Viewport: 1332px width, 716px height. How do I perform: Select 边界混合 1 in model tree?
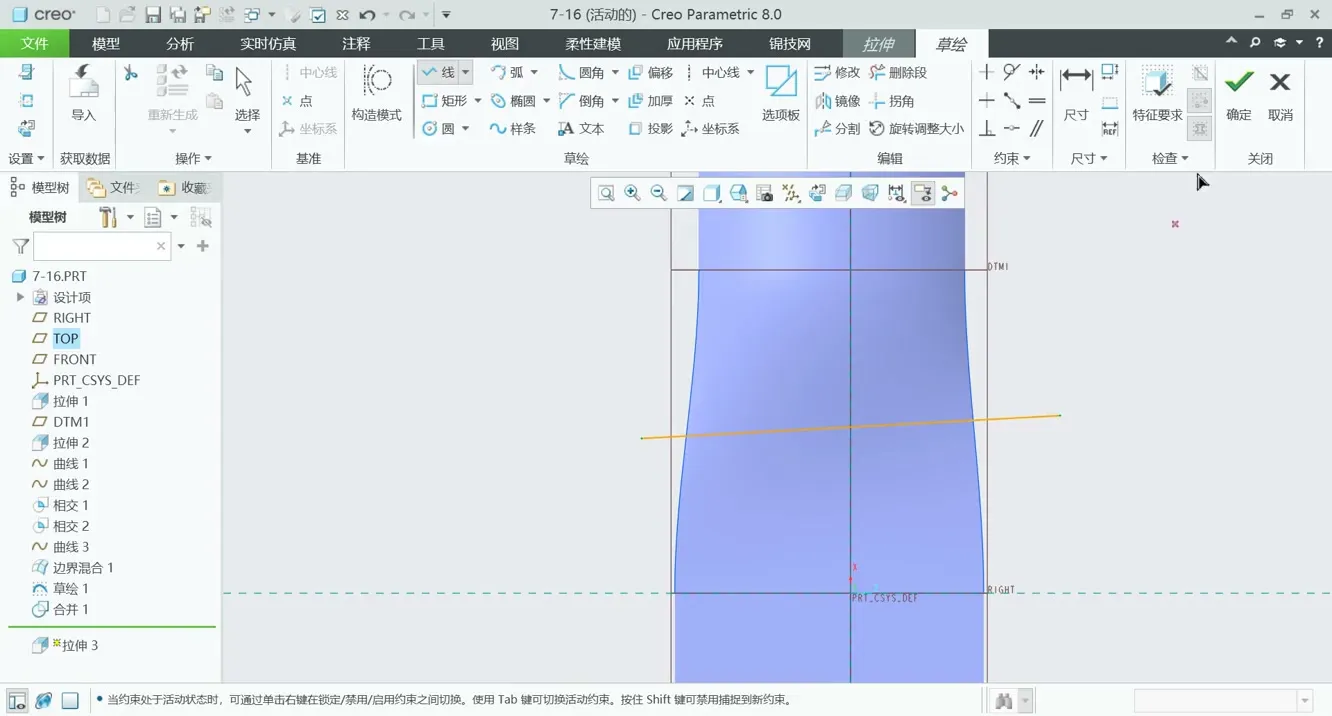point(83,568)
